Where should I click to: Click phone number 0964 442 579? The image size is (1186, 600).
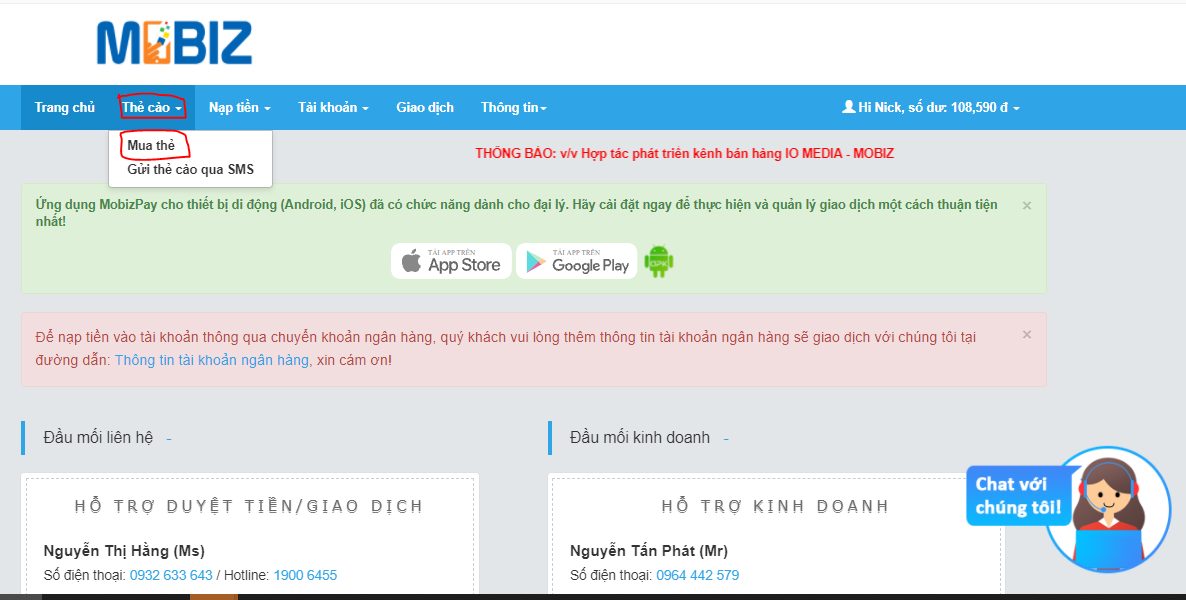coord(697,575)
